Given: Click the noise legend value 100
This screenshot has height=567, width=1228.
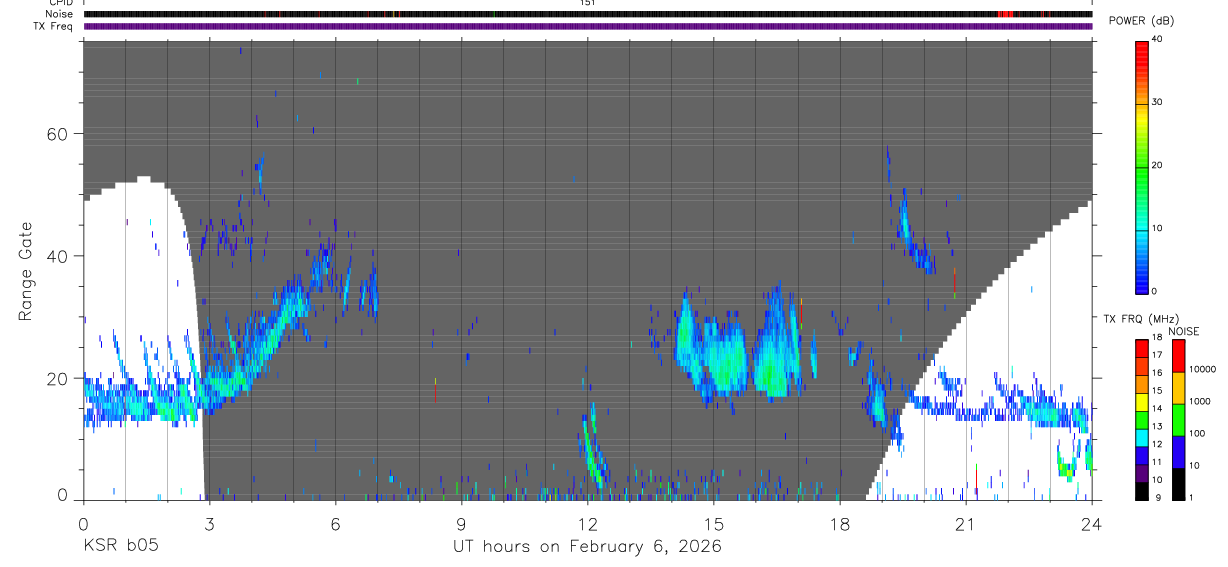Looking at the screenshot, I should point(1198,433).
